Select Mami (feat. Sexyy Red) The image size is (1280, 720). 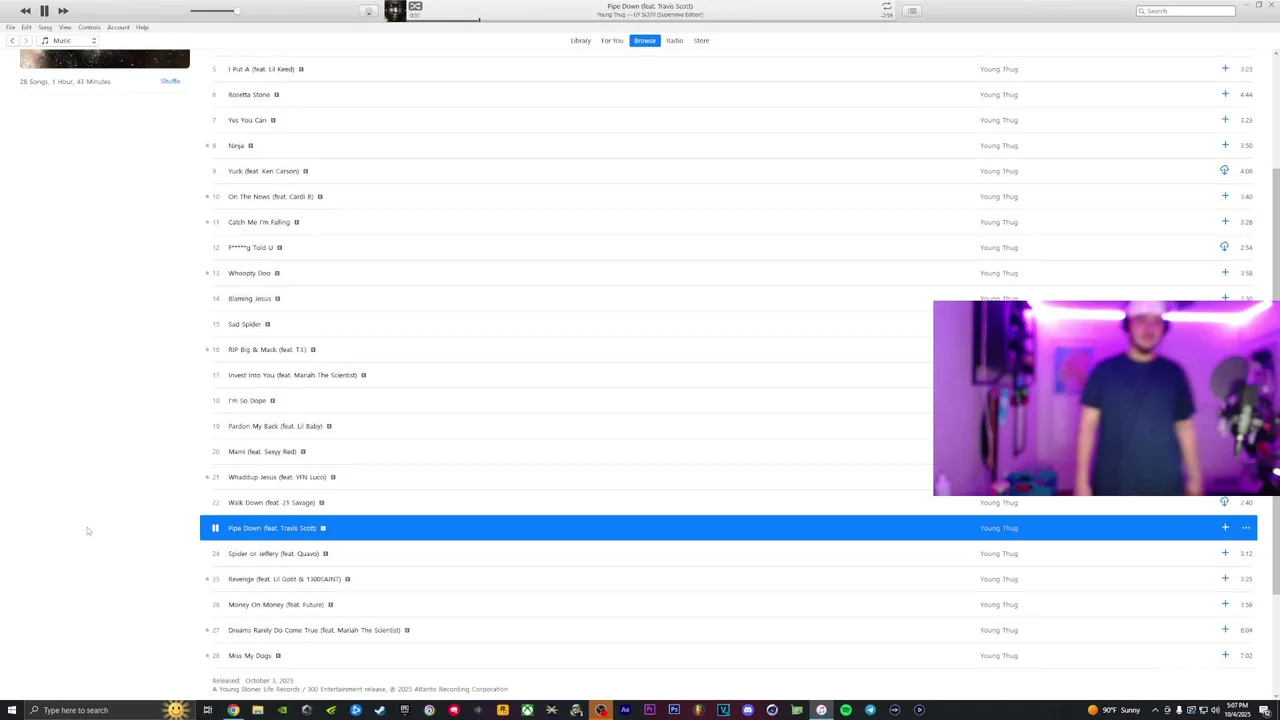pyautogui.click(x=262, y=451)
